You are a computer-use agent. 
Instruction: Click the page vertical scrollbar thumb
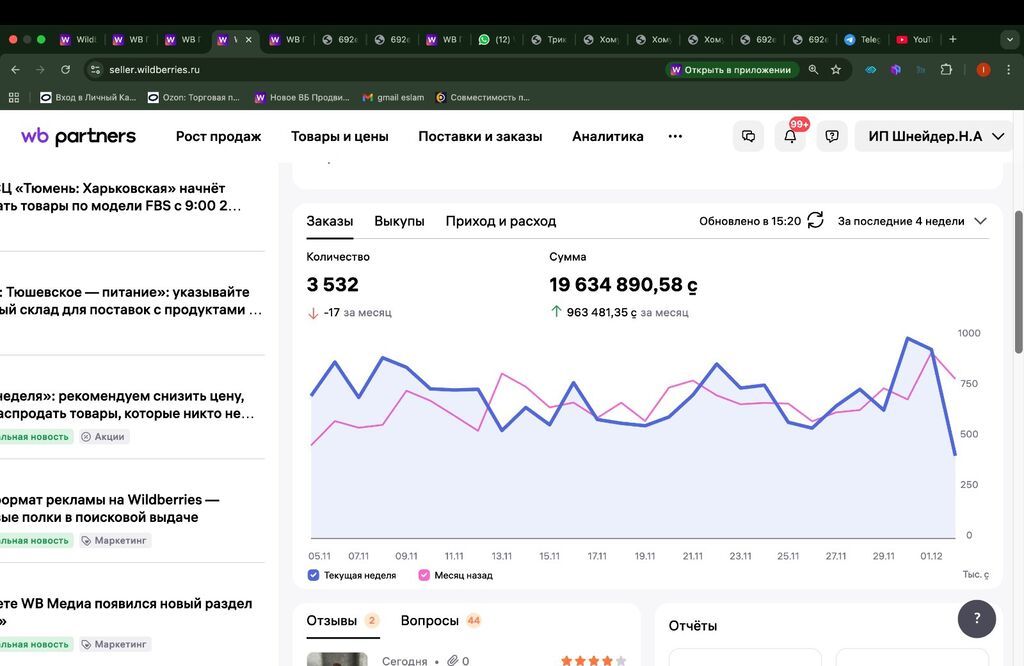point(1018,282)
